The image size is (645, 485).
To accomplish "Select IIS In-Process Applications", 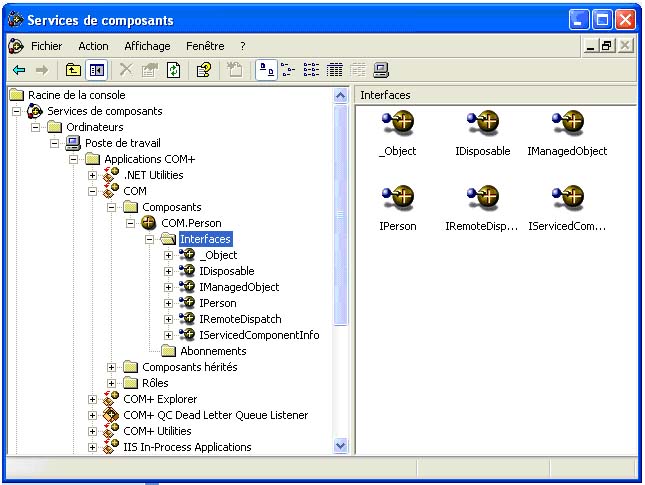I will [x=187, y=448].
